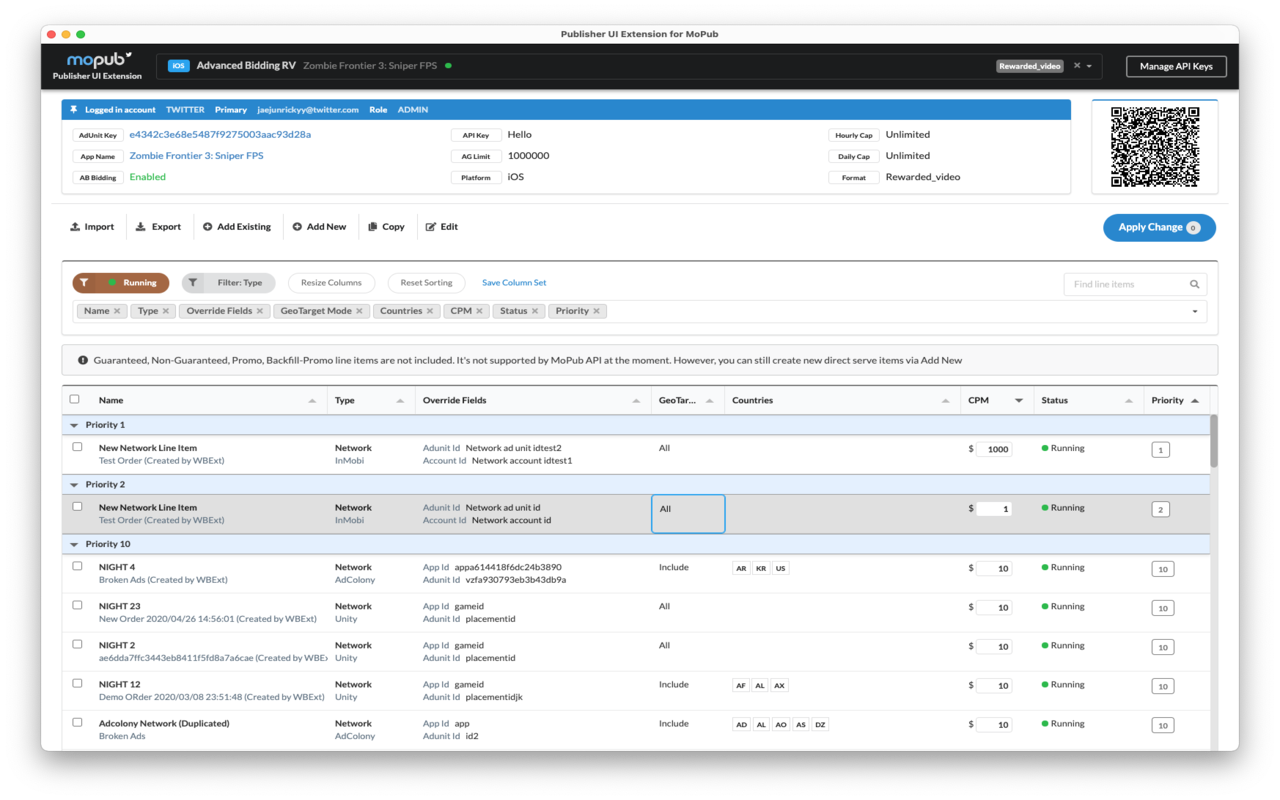Click Add Existing
This screenshot has height=800, width=1280.
tap(237, 227)
